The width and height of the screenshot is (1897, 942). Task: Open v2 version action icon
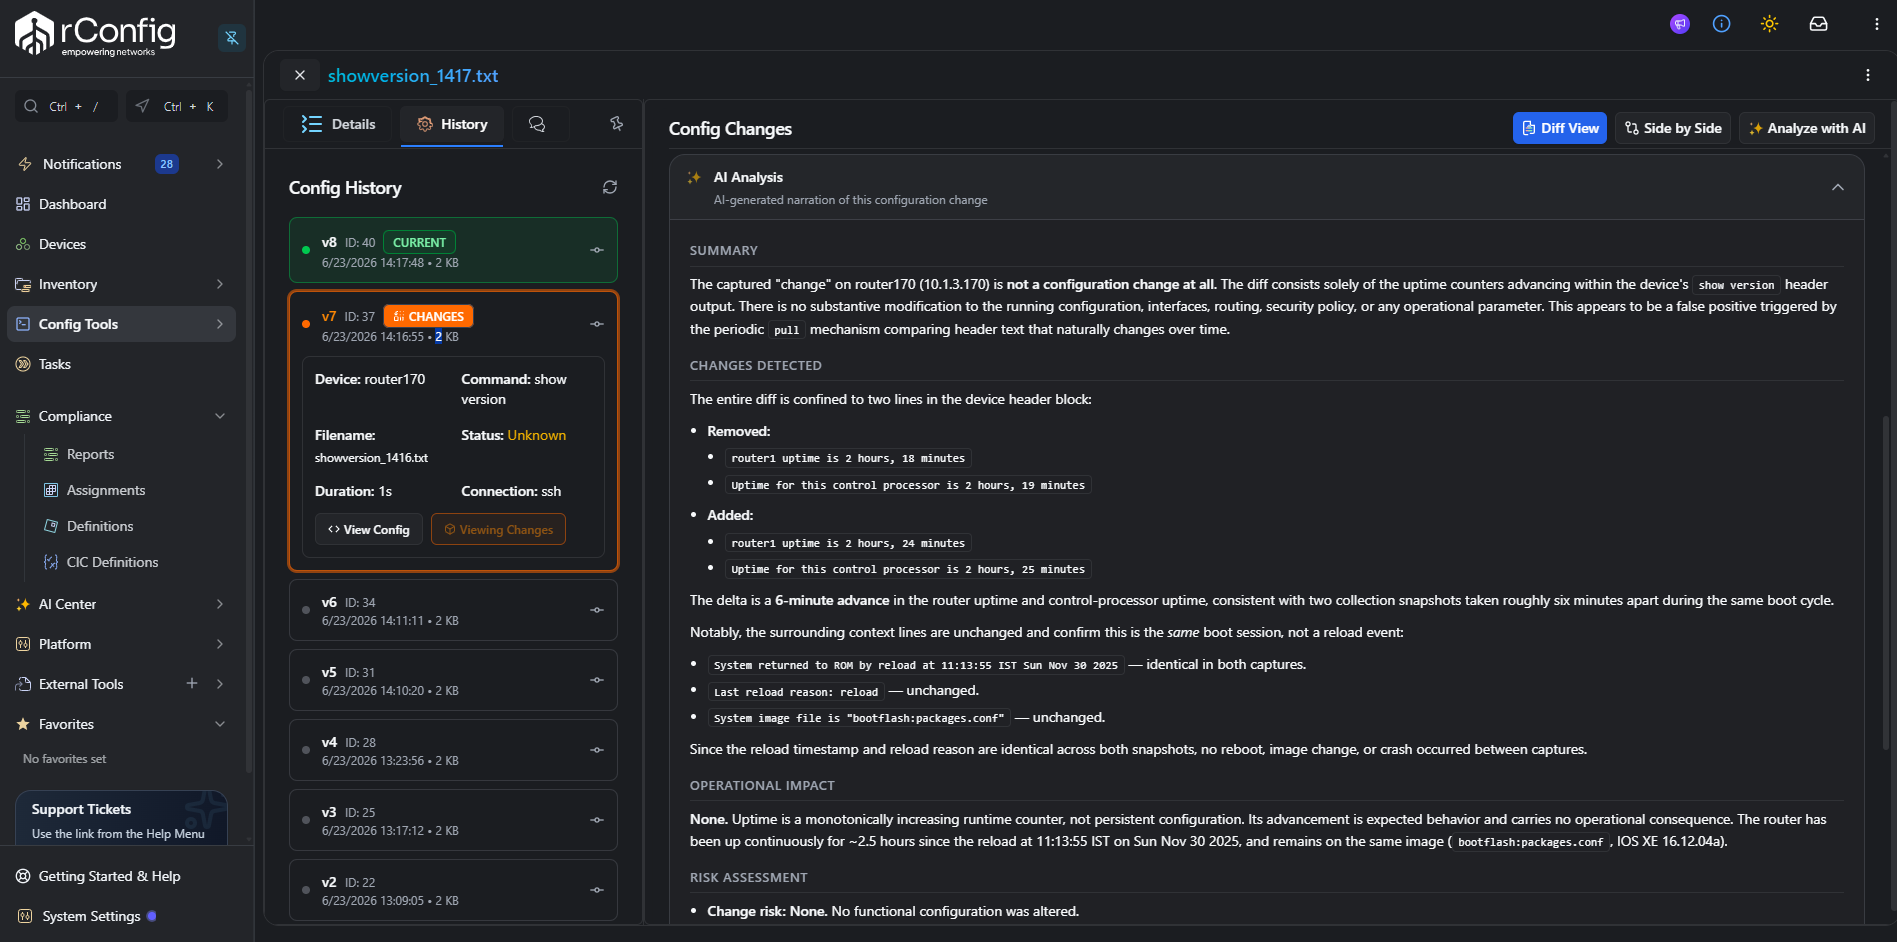point(597,890)
